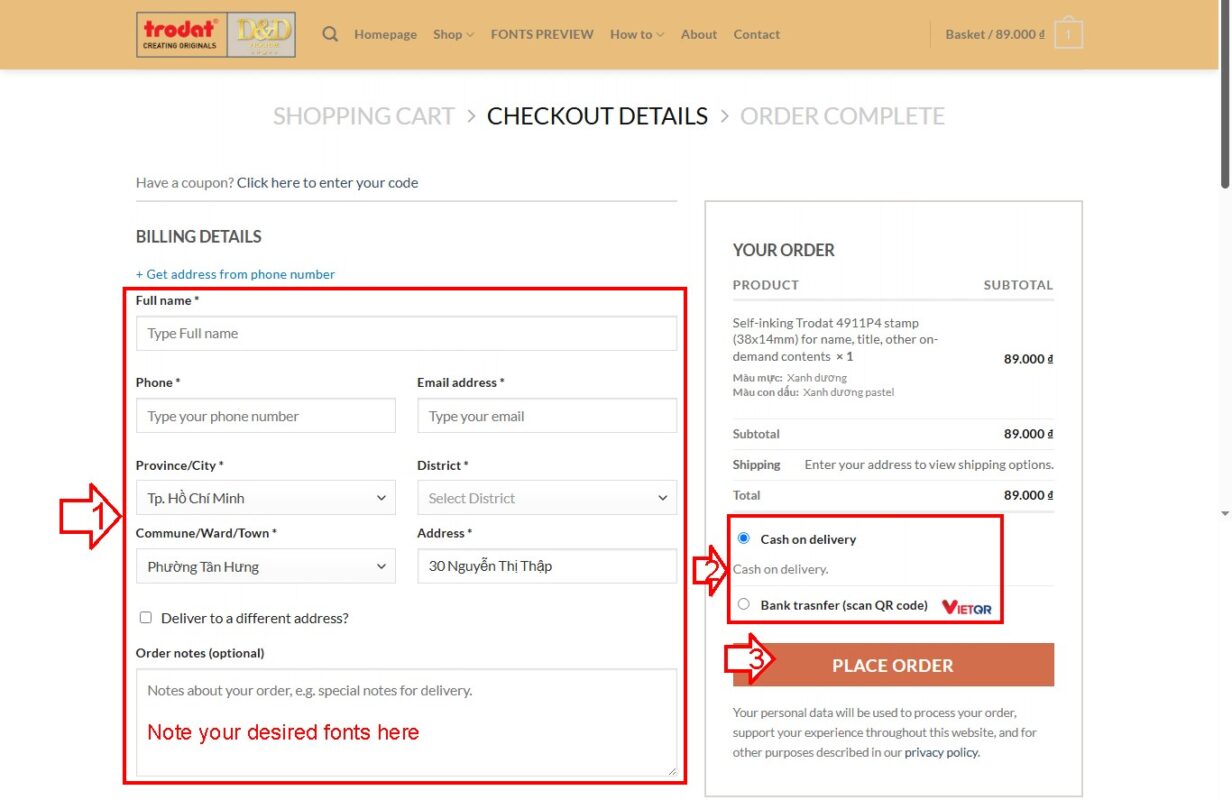Click the Full name input field

pos(406,334)
